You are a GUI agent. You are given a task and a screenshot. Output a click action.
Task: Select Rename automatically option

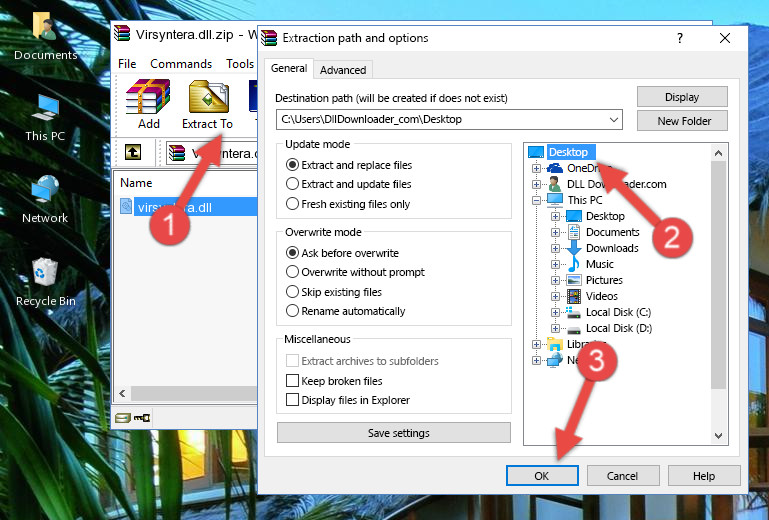click(x=292, y=311)
